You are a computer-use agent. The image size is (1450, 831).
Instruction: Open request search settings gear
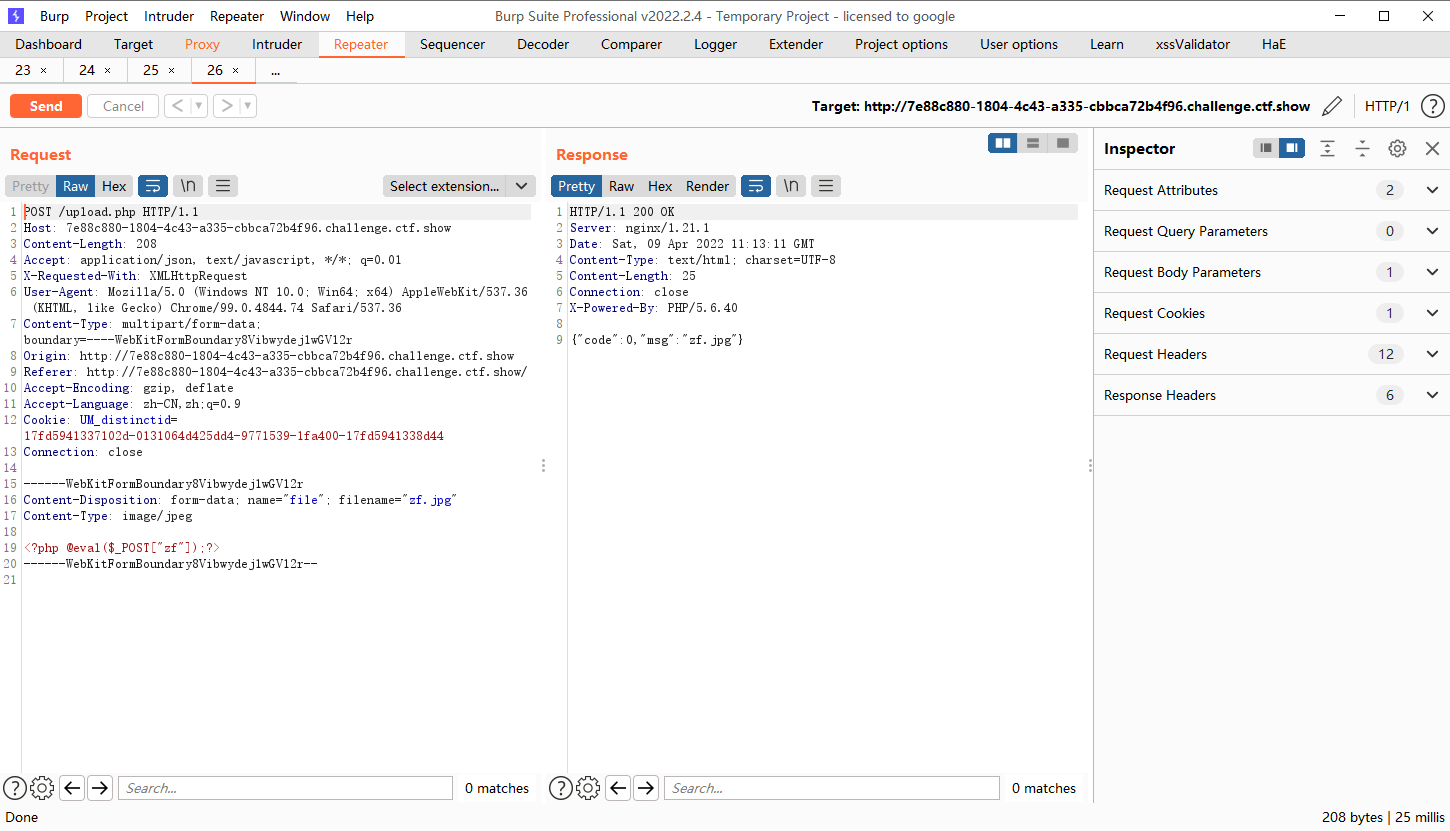coord(42,788)
